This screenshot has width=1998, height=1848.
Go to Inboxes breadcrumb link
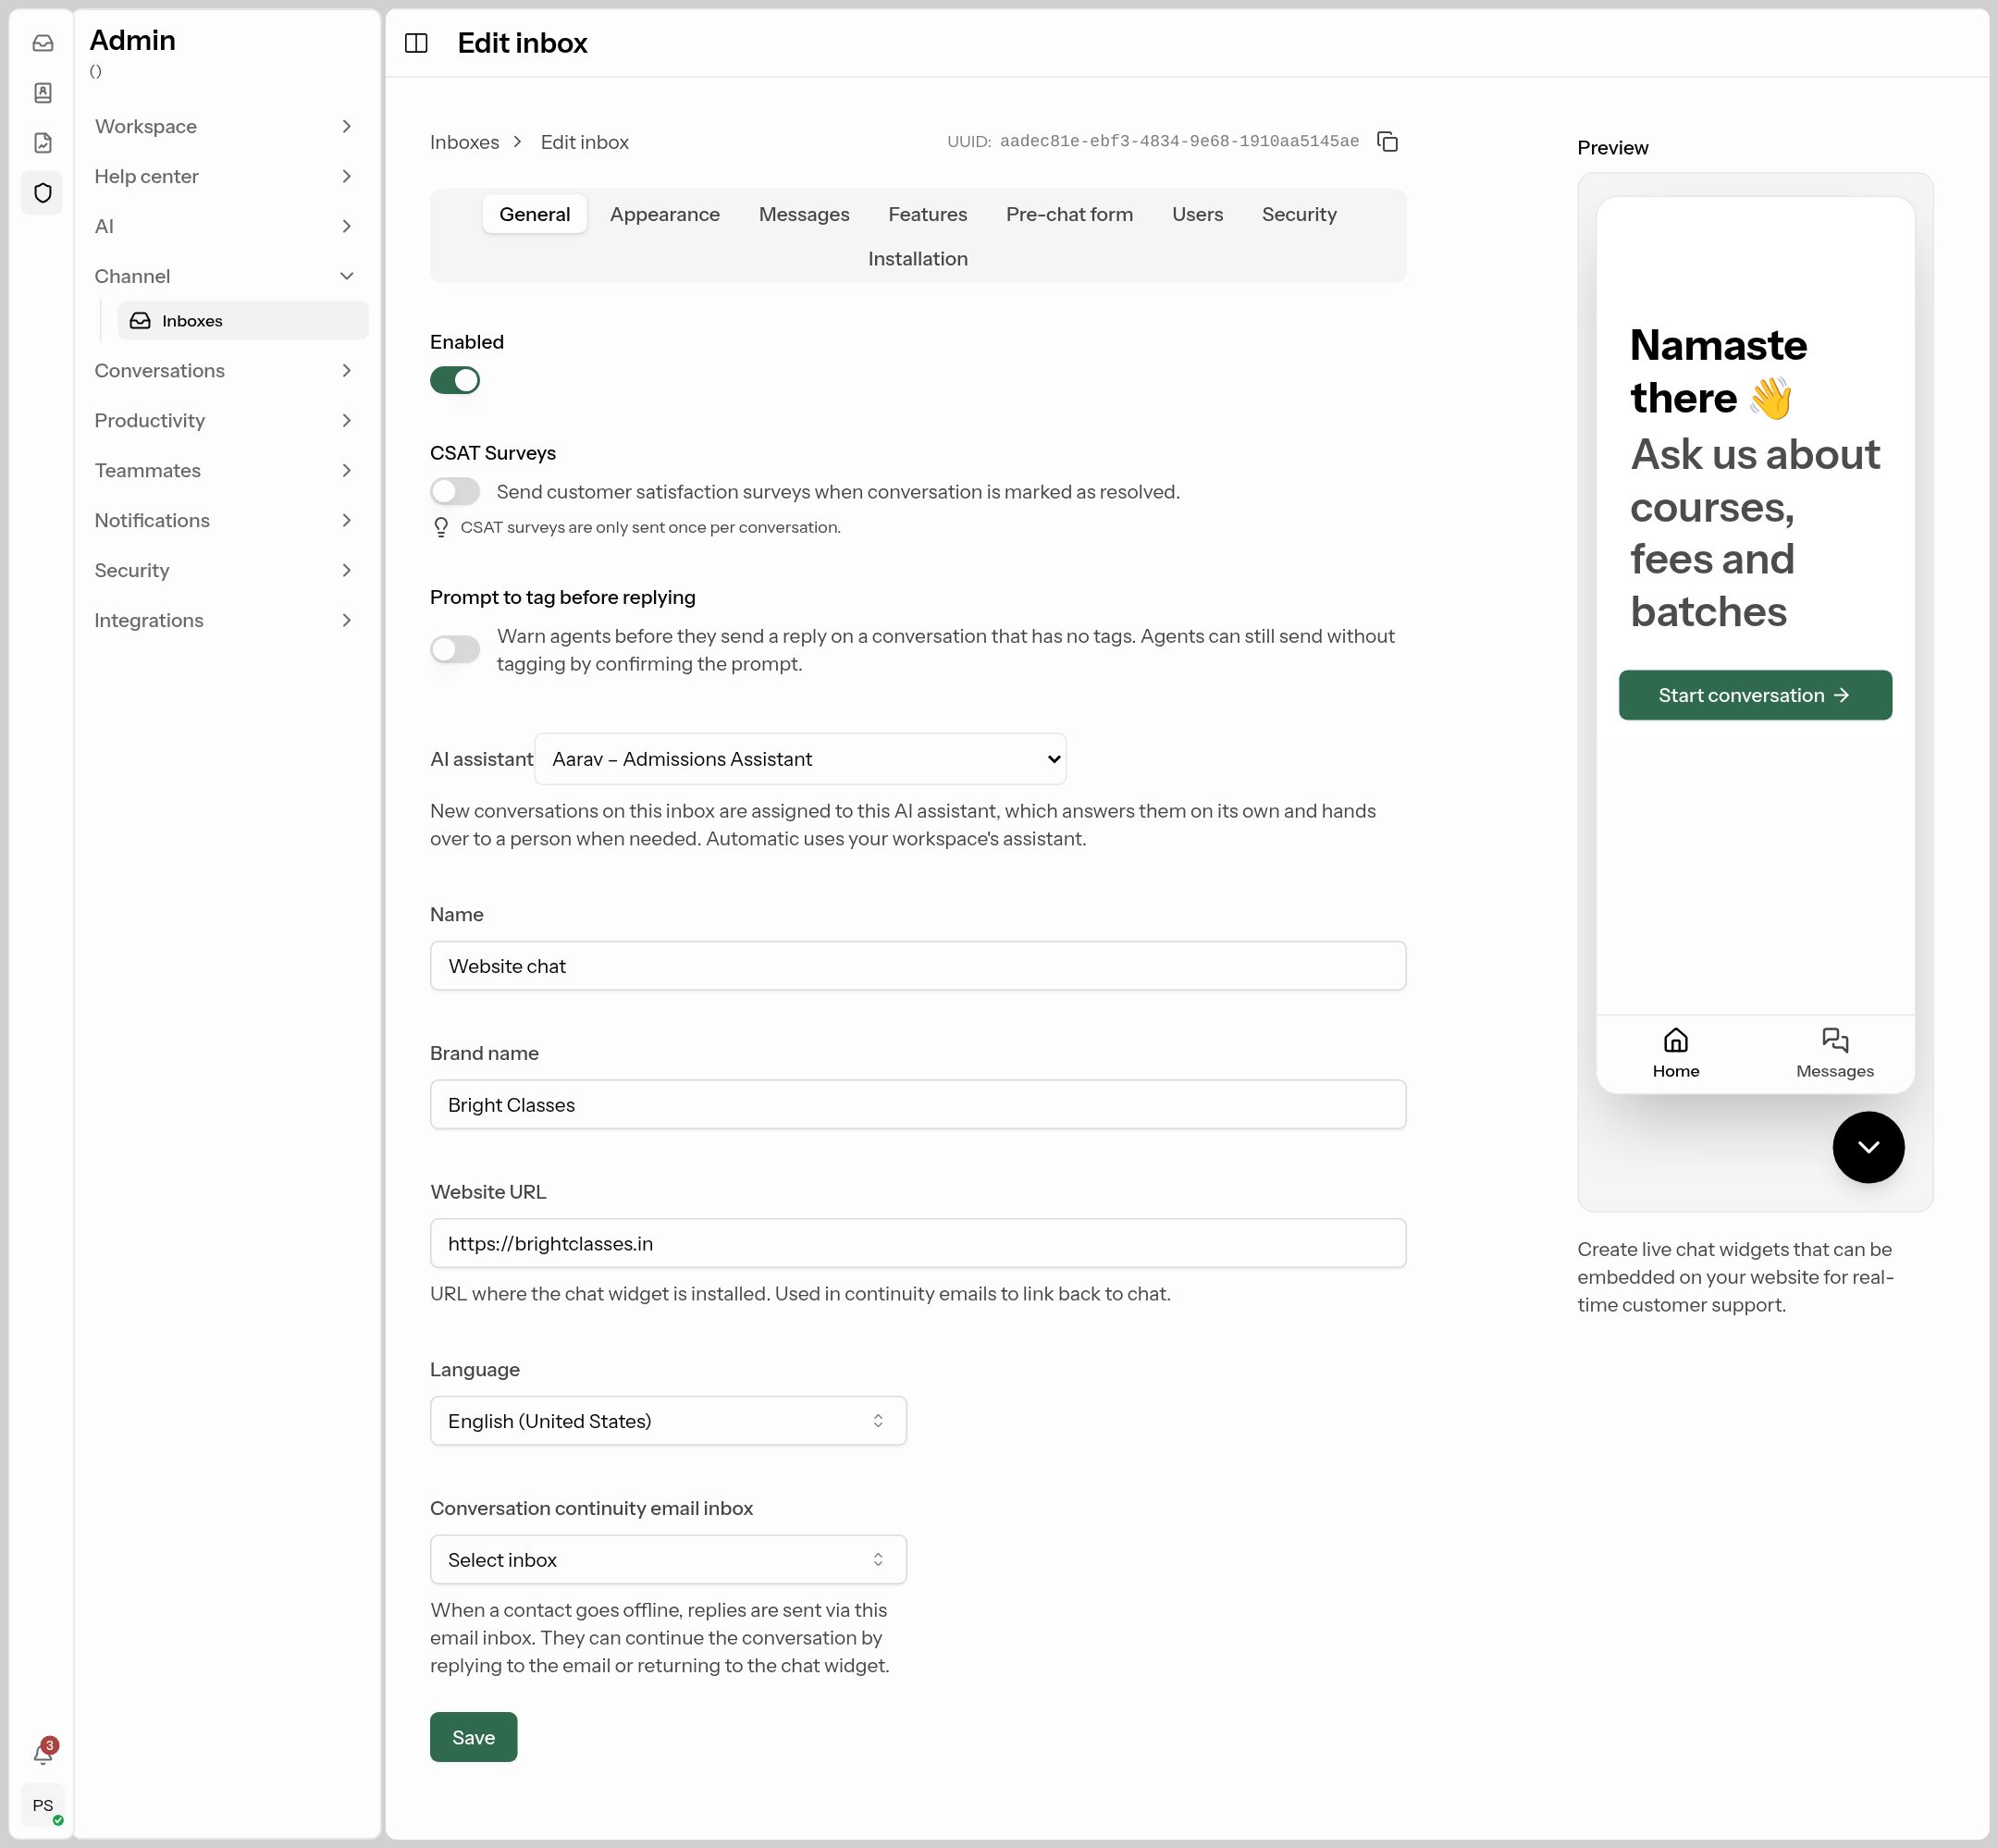[464, 142]
